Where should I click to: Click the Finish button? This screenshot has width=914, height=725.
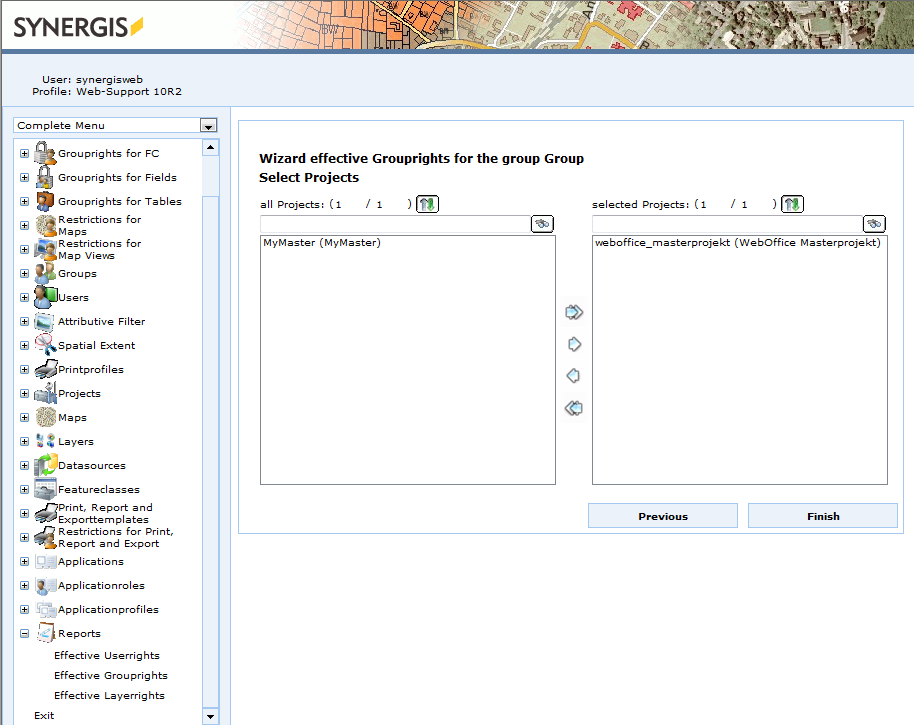click(822, 515)
